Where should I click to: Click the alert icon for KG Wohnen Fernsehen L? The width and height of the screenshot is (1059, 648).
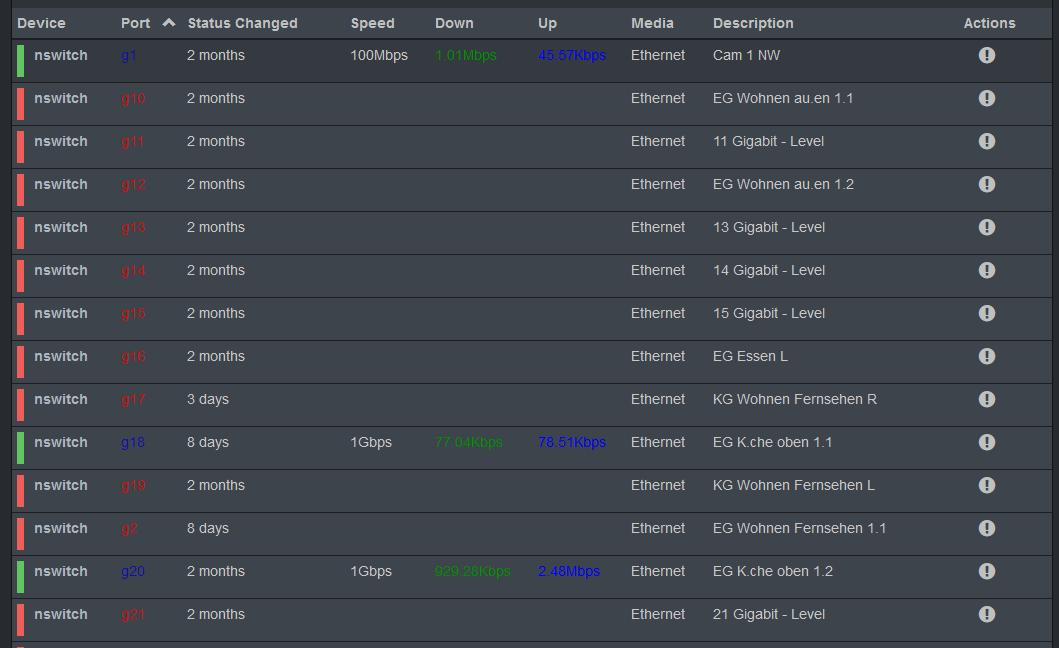click(x=986, y=485)
